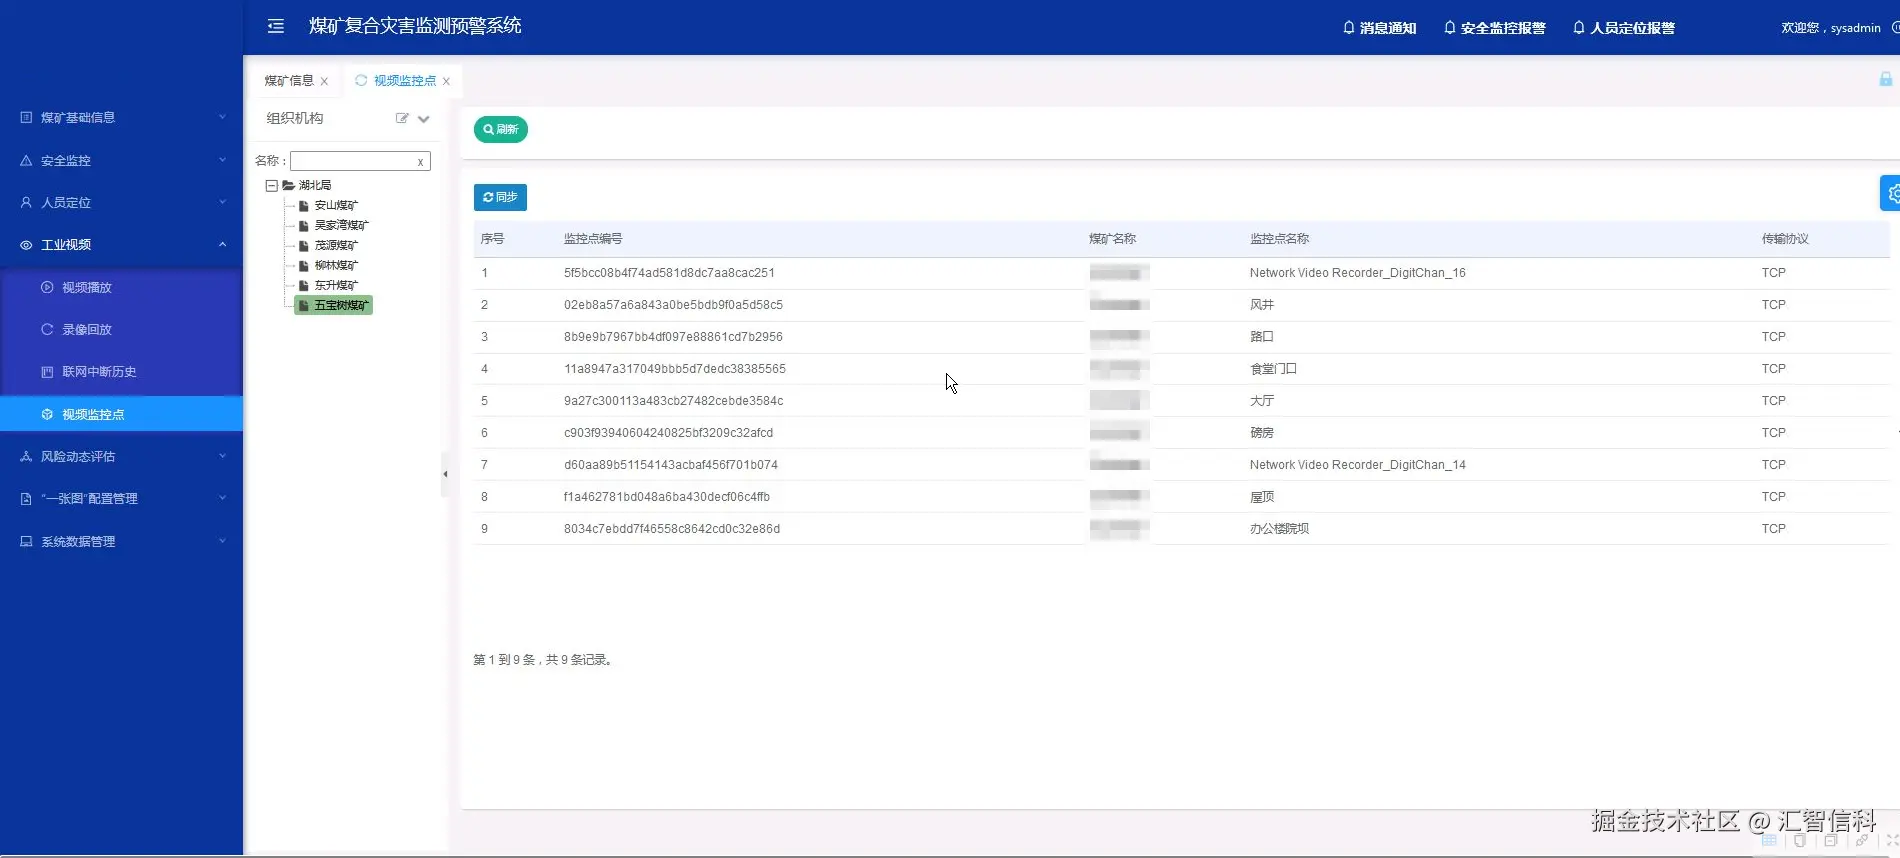Click the 视频监控点 cube icon
This screenshot has height=858, width=1900.
[47, 414]
